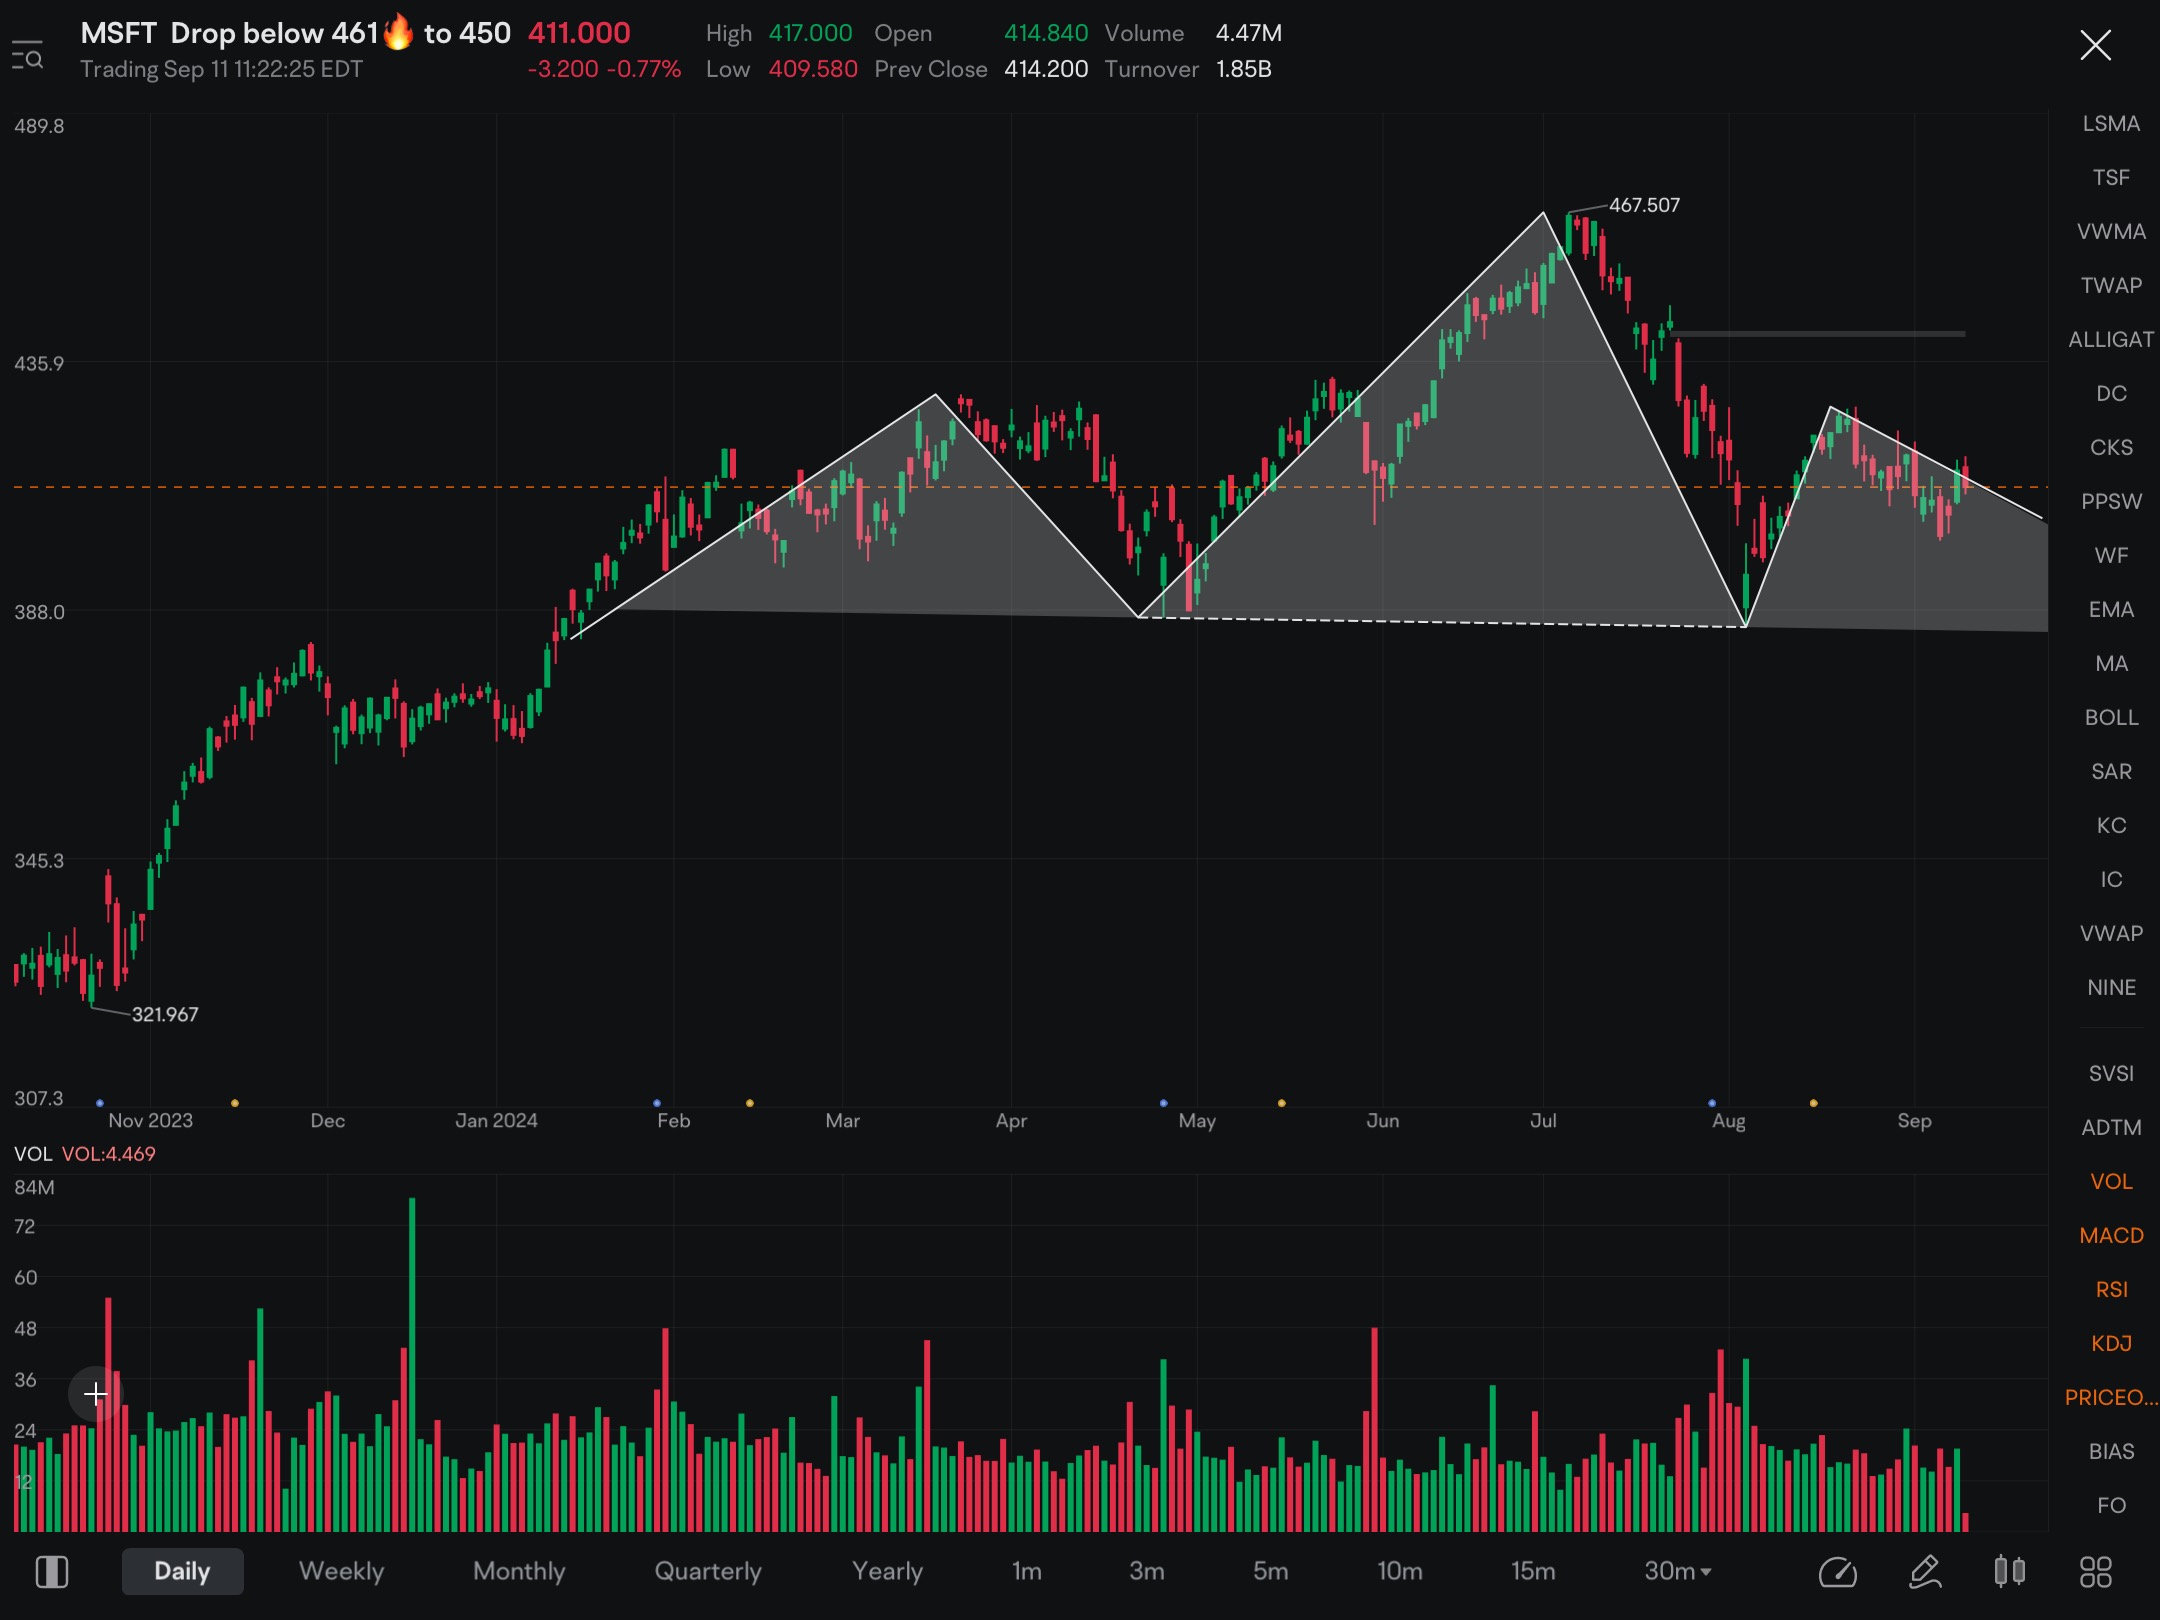Tap the MSFT ticker title
This screenshot has height=1620, width=2160.
118,33
